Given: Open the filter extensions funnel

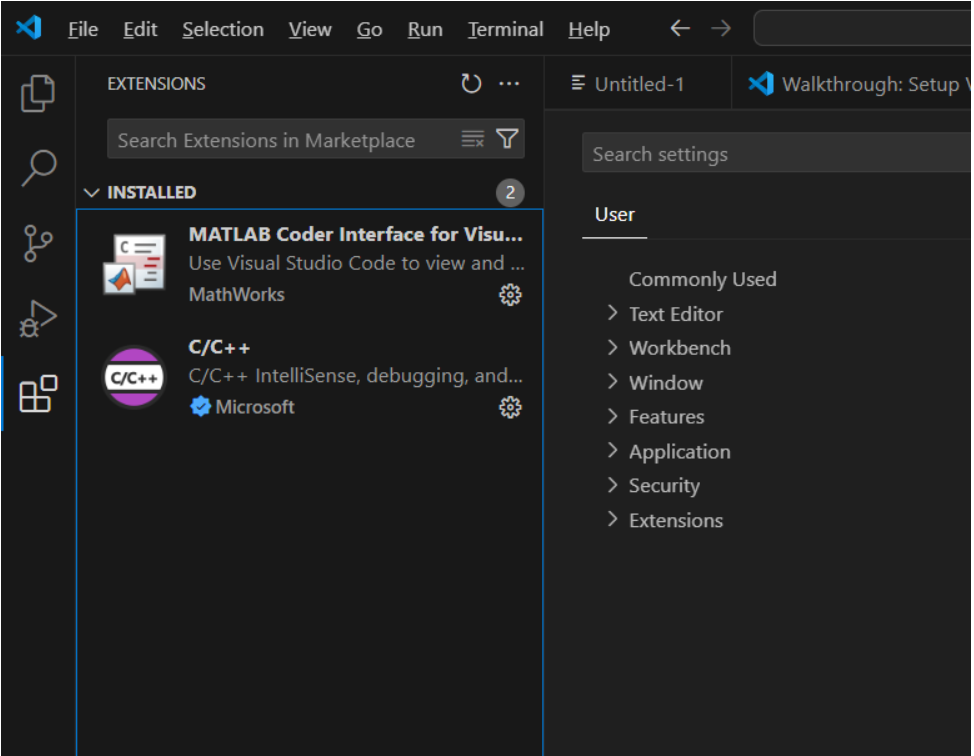Looking at the screenshot, I should coord(507,139).
